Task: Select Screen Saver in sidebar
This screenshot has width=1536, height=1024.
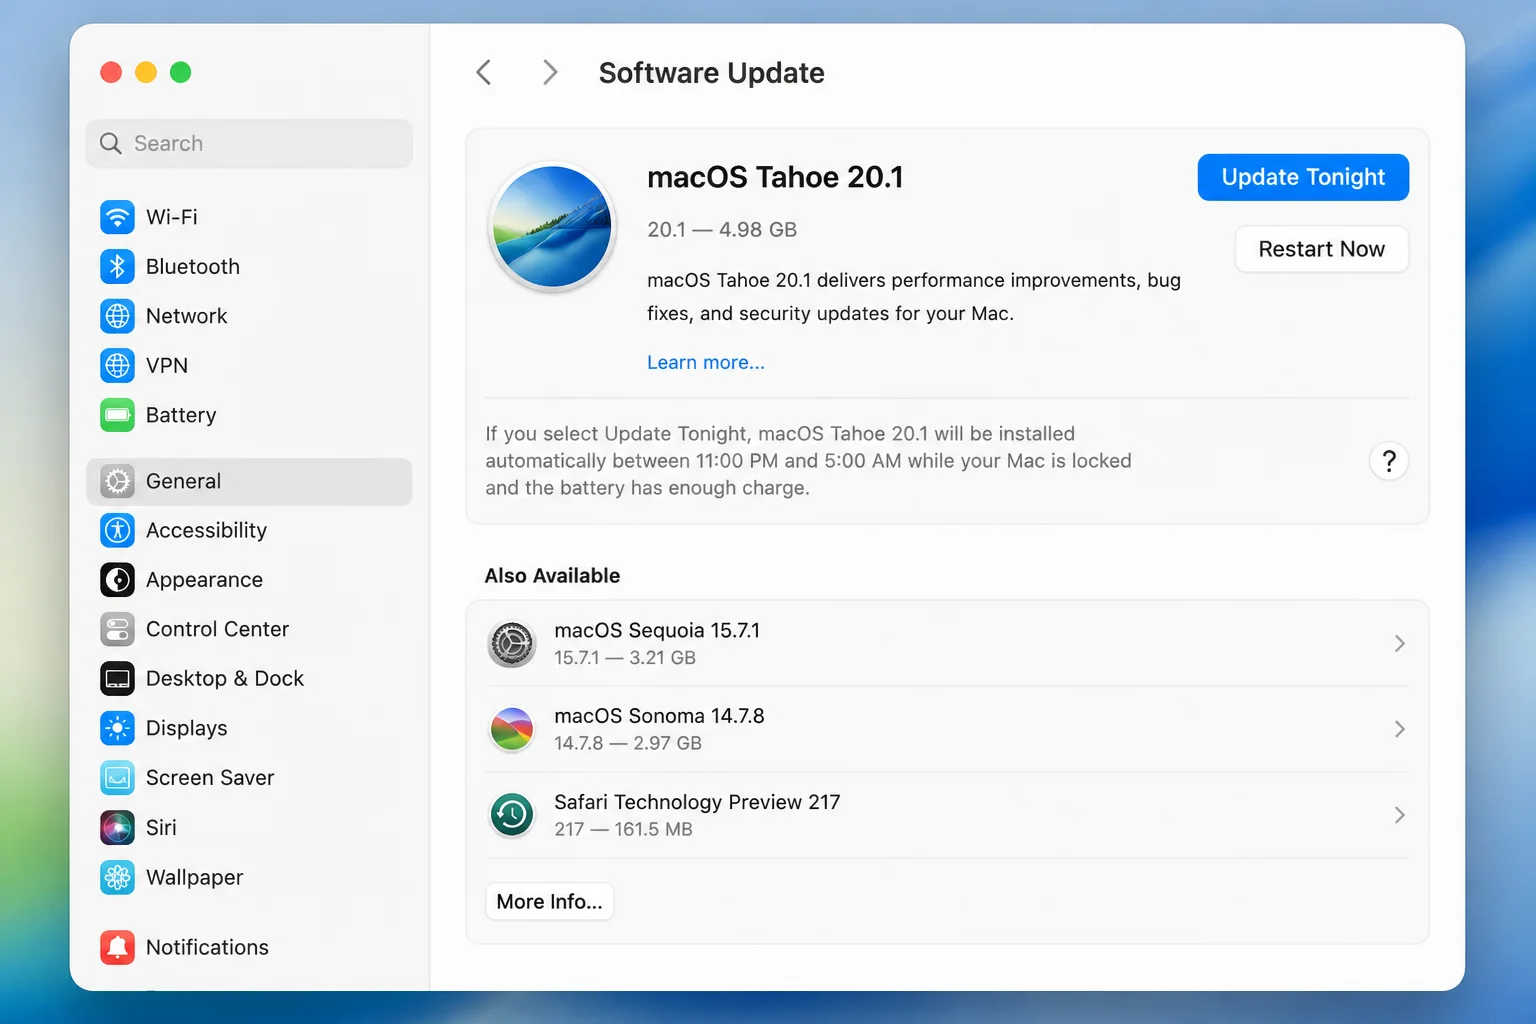Action: coord(249,778)
